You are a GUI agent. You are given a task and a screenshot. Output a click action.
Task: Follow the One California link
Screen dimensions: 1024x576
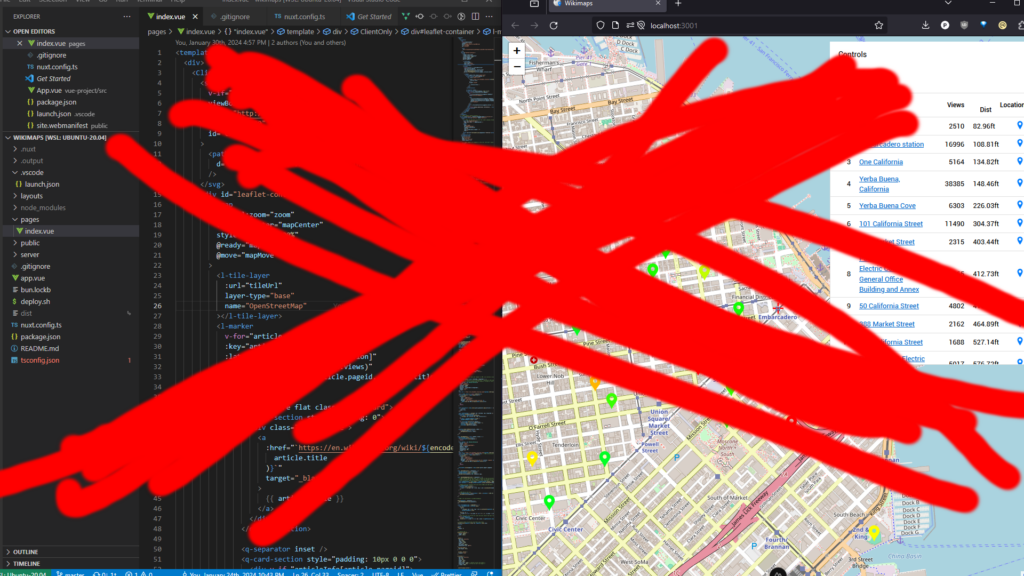(x=881, y=161)
